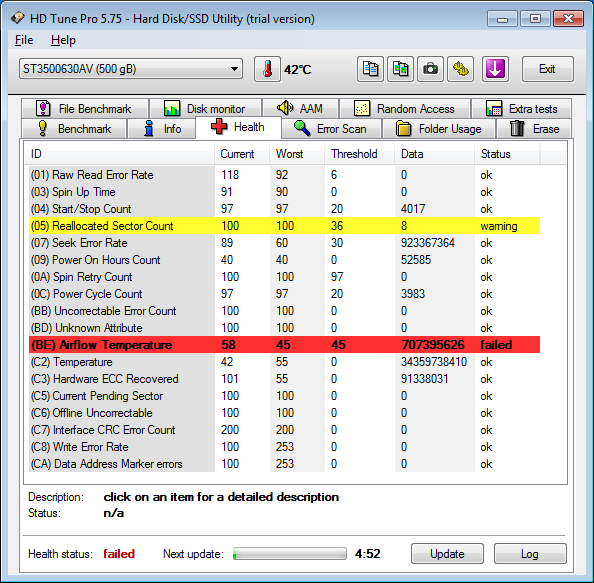Click the thermometer temperature icon
594x583 pixels.
coord(267,69)
